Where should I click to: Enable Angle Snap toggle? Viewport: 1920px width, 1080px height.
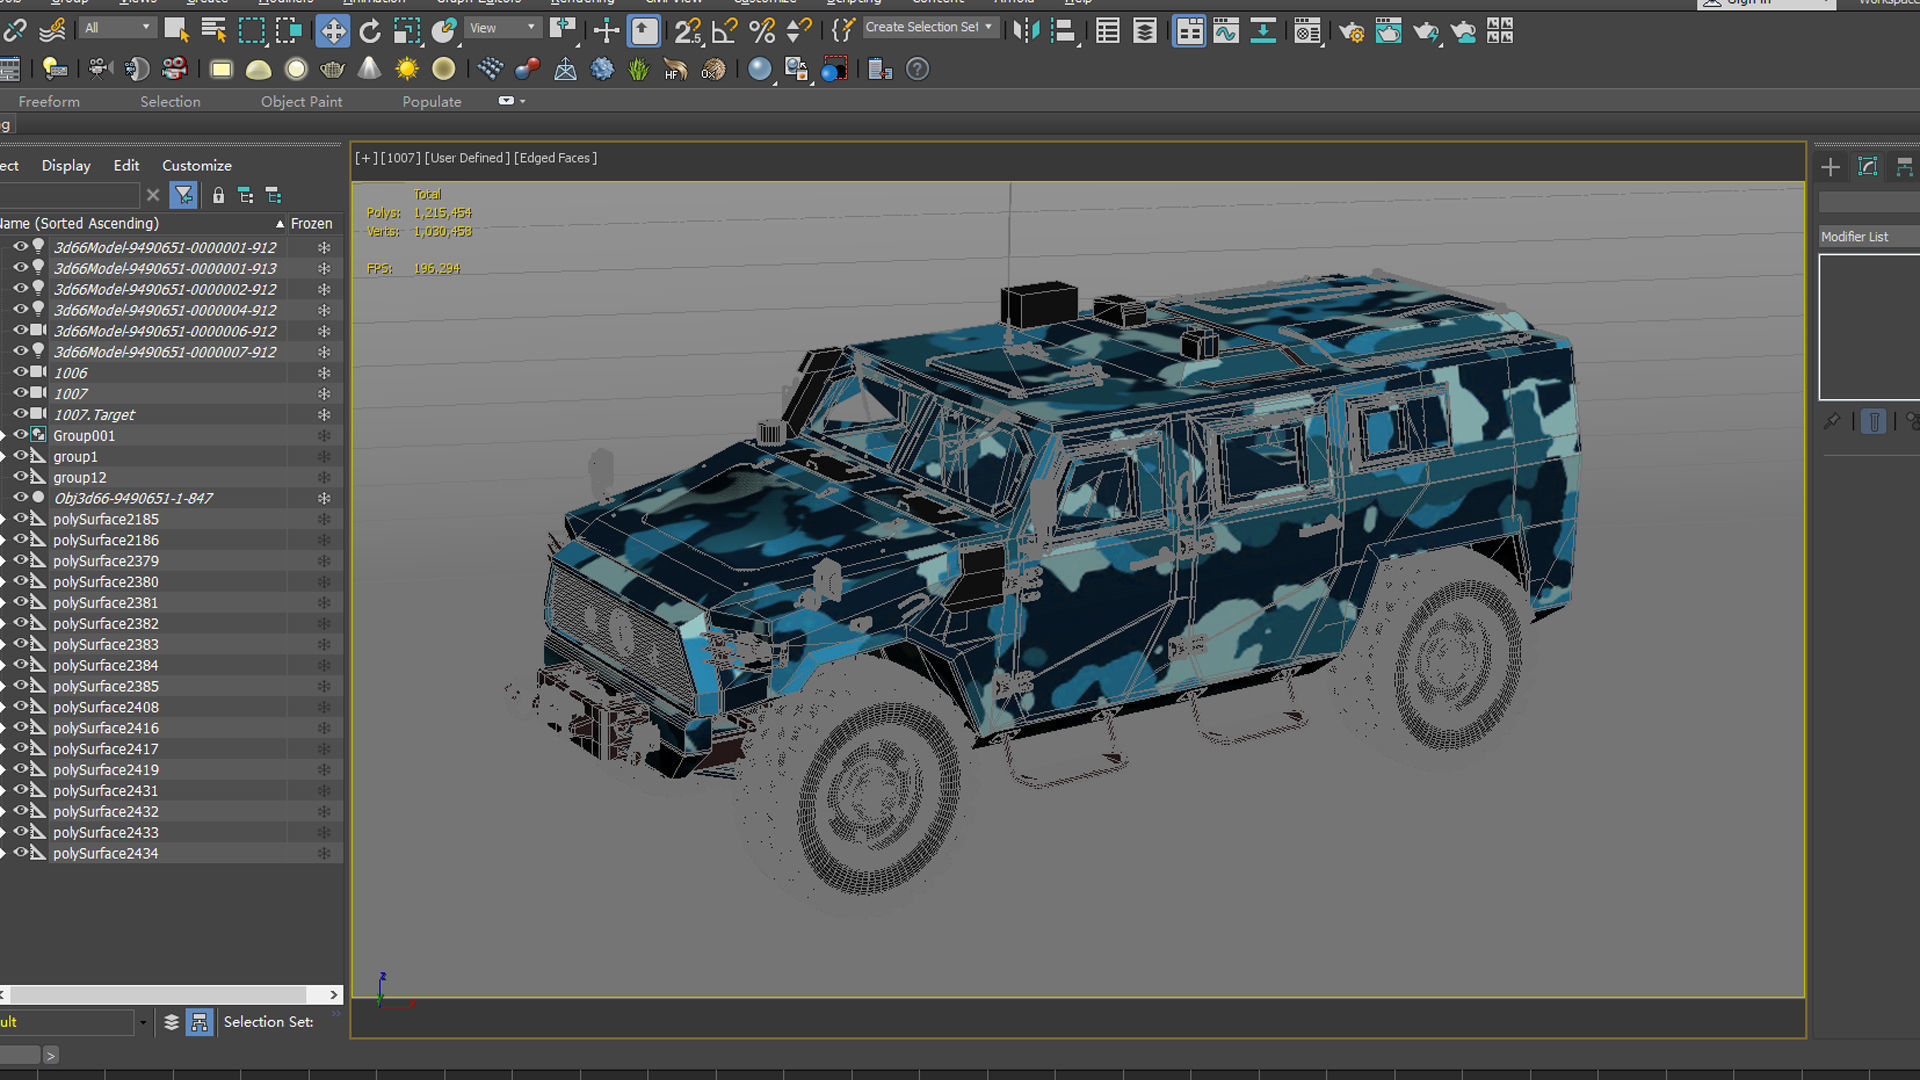point(725,31)
